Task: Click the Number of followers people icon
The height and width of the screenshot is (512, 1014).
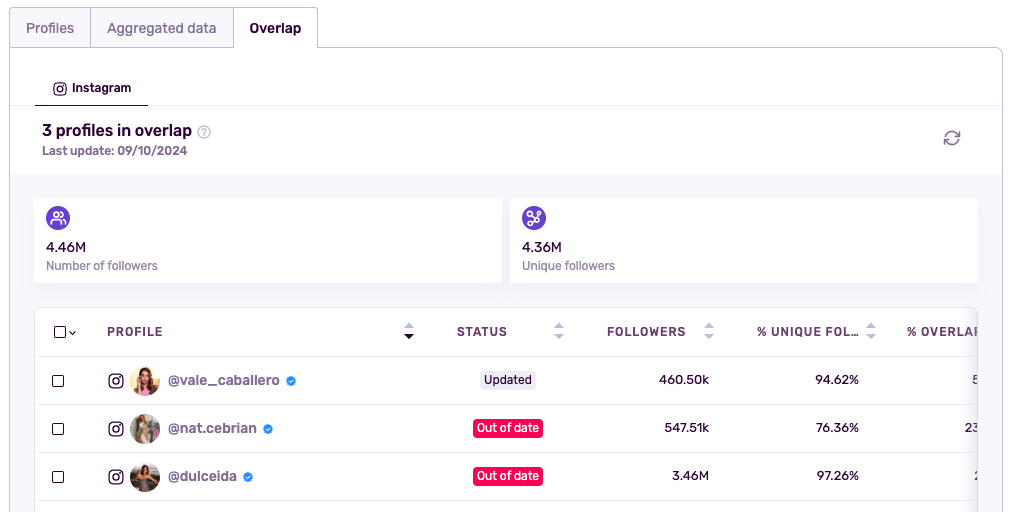Action: pyautogui.click(x=58, y=218)
